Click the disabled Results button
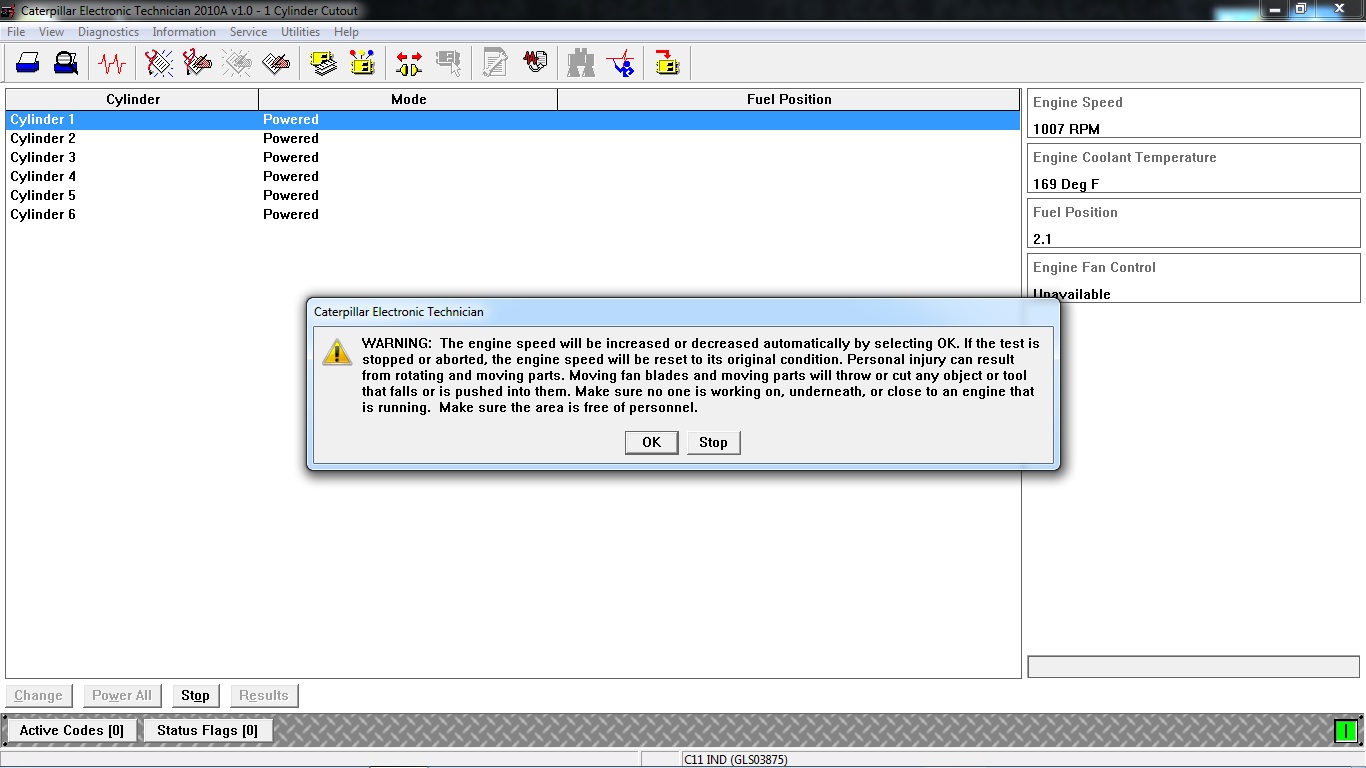 pos(264,695)
